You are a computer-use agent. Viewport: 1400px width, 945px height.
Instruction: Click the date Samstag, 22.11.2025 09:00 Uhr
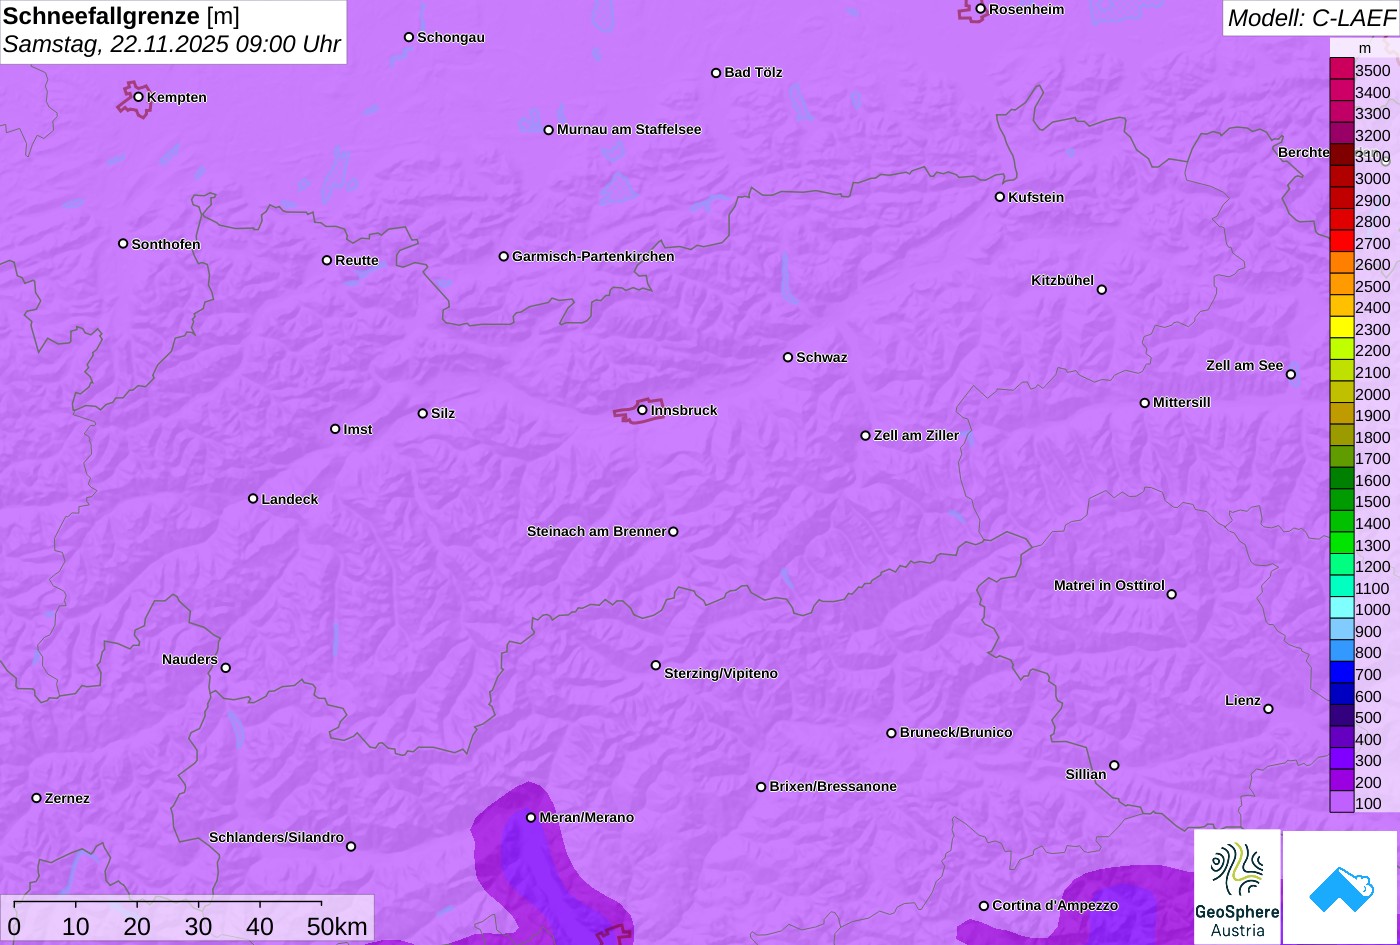(x=172, y=45)
